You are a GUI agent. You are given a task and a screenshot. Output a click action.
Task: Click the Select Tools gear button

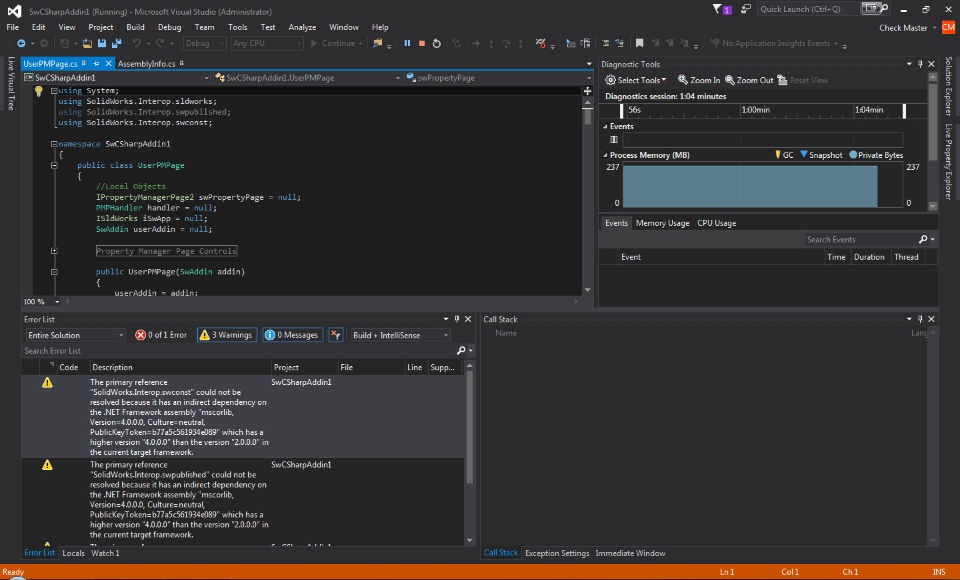[635, 80]
